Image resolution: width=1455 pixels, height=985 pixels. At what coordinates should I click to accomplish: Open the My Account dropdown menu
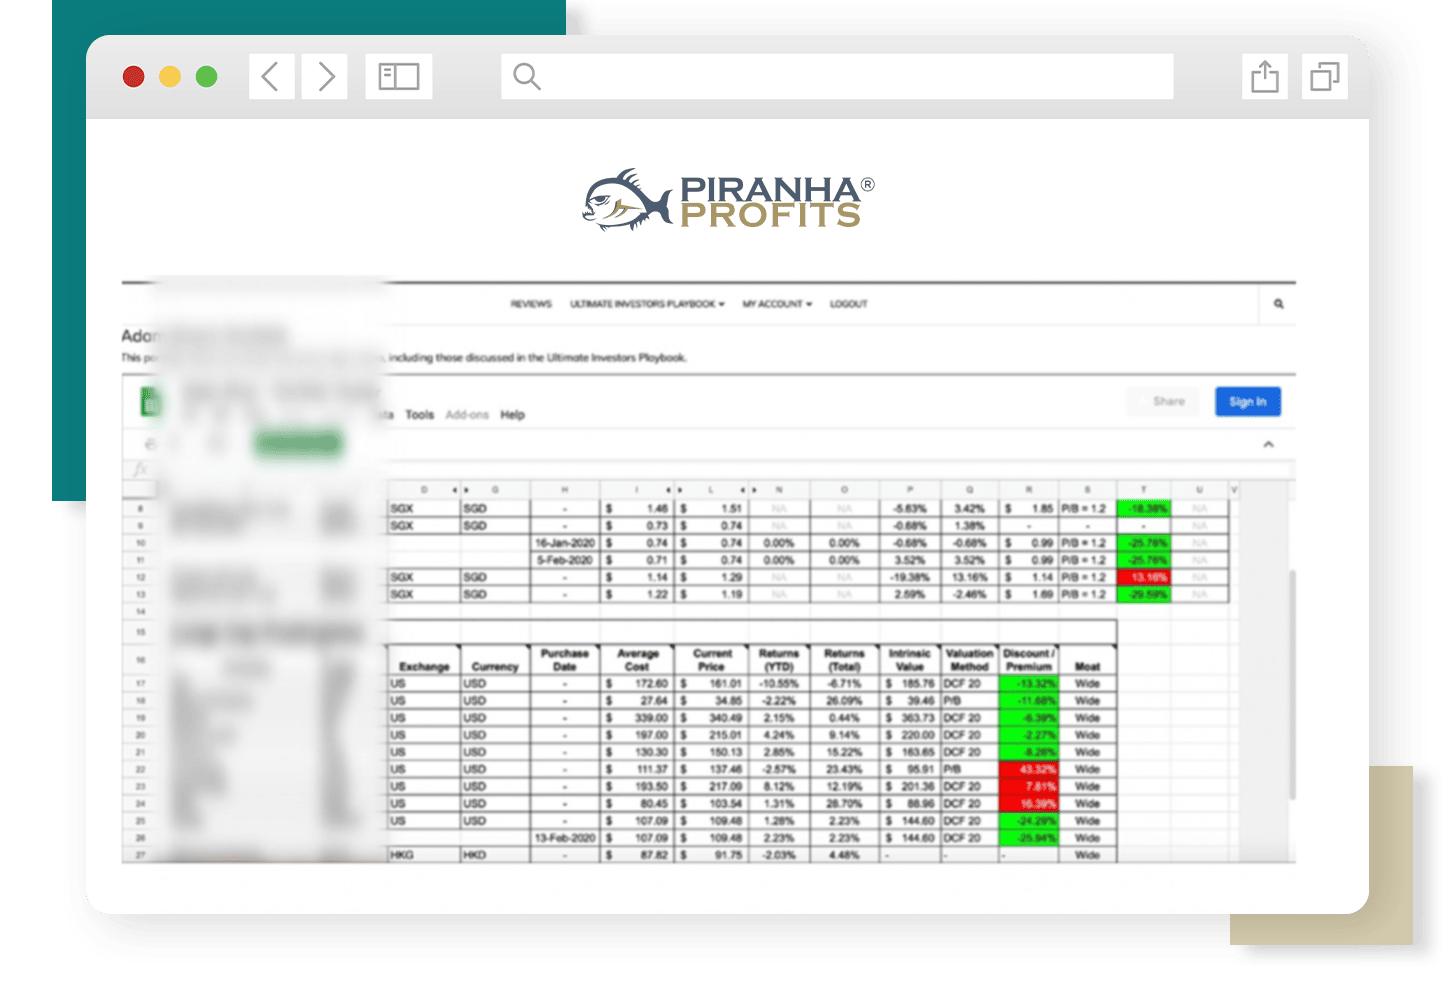click(x=777, y=304)
